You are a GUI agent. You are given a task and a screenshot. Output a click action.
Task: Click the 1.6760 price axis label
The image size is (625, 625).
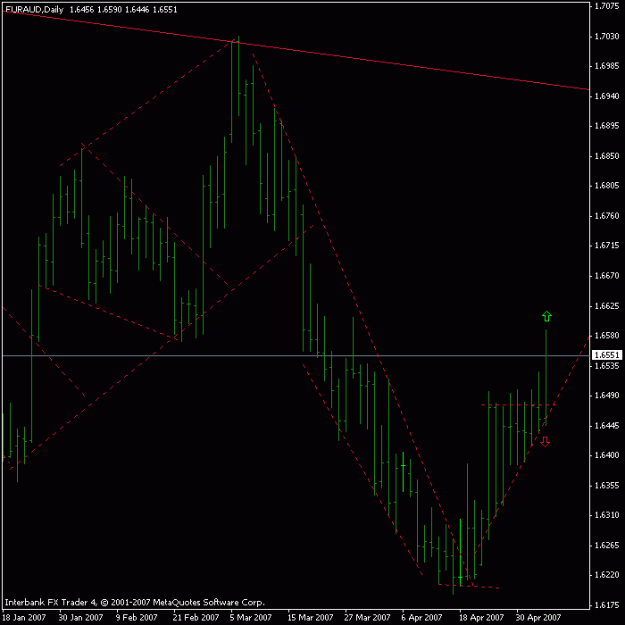[607, 216]
